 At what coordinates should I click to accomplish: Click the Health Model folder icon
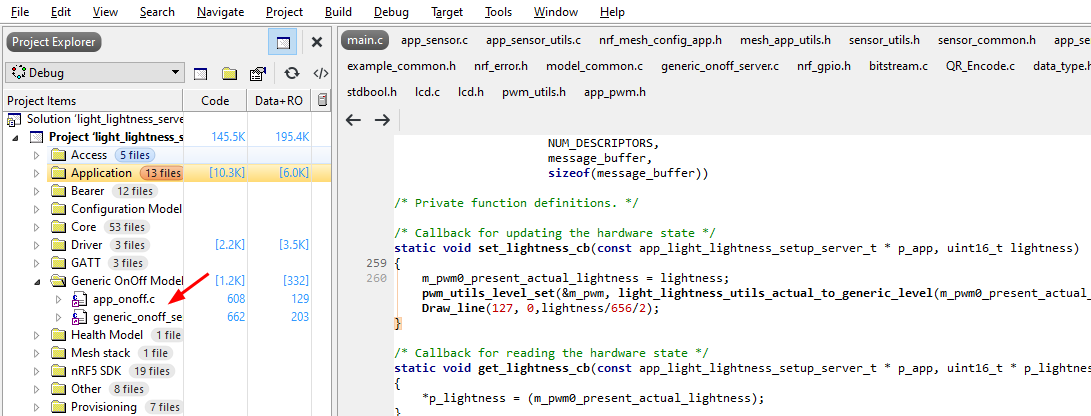58,335
